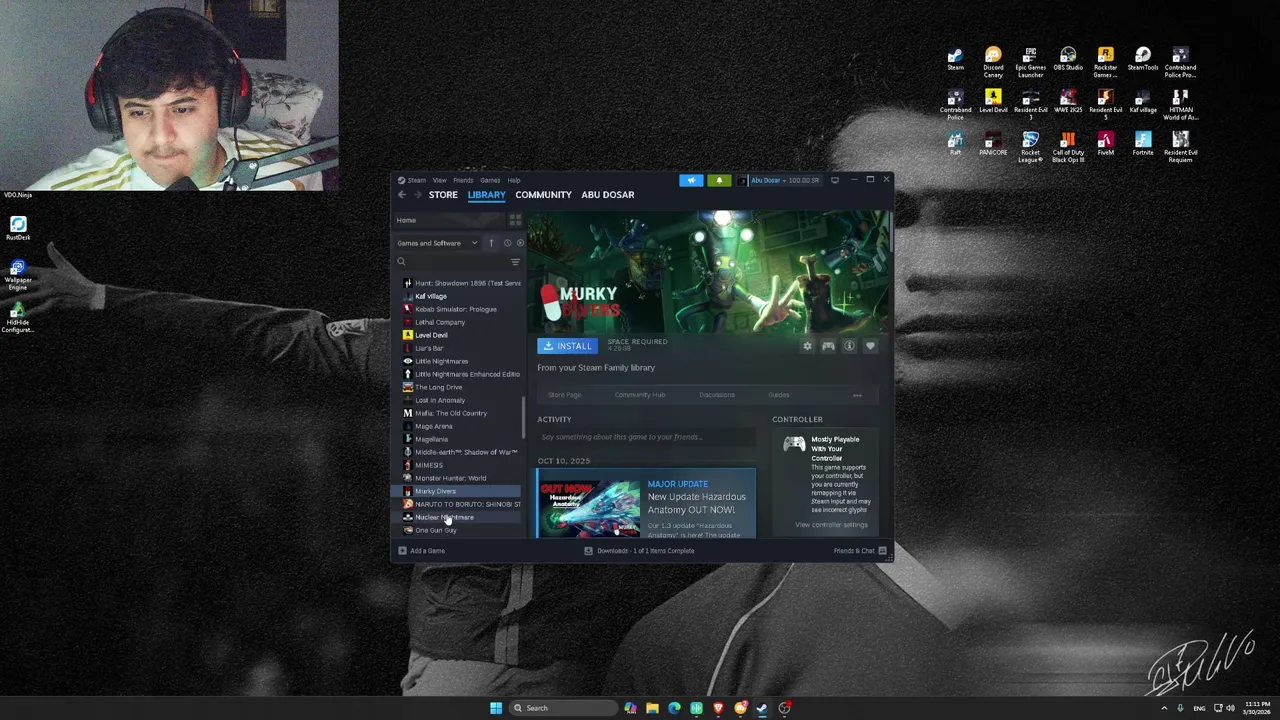This screenshot has height=720, width=1280.
Task: Click the library Home button
Action: 449,220
